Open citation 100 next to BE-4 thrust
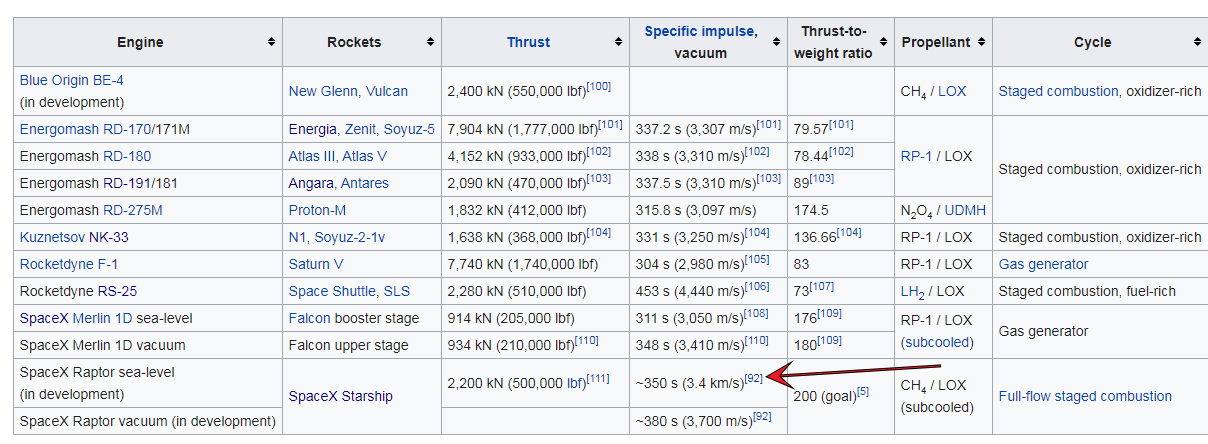The image size is (1208, 444). (599, 86)
